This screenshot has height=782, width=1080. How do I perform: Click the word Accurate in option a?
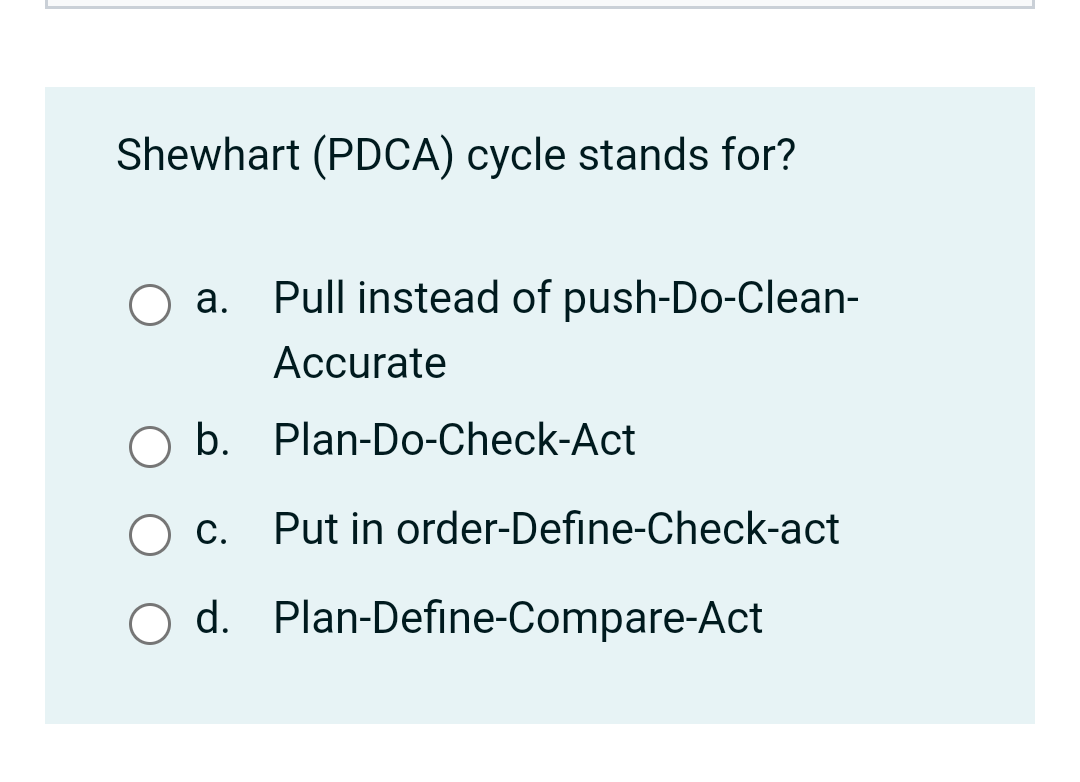tap(359, 363)
